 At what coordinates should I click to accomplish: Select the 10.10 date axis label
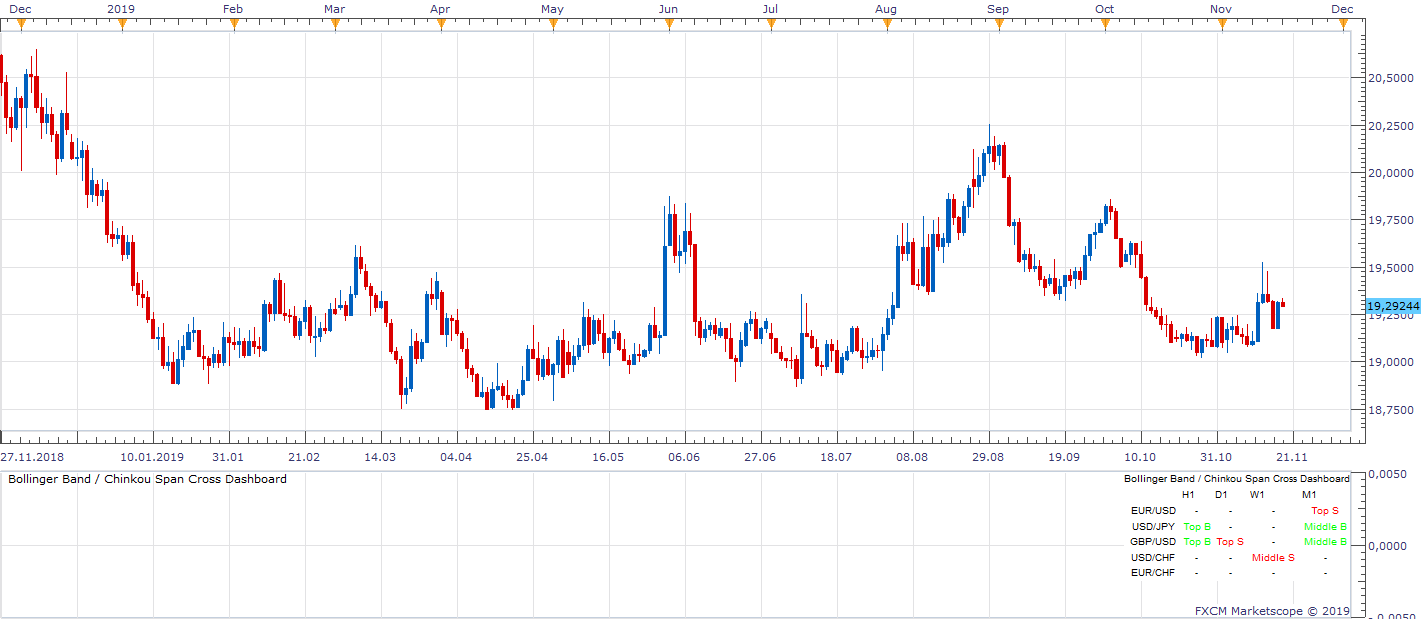click(x=1140, y=456)
